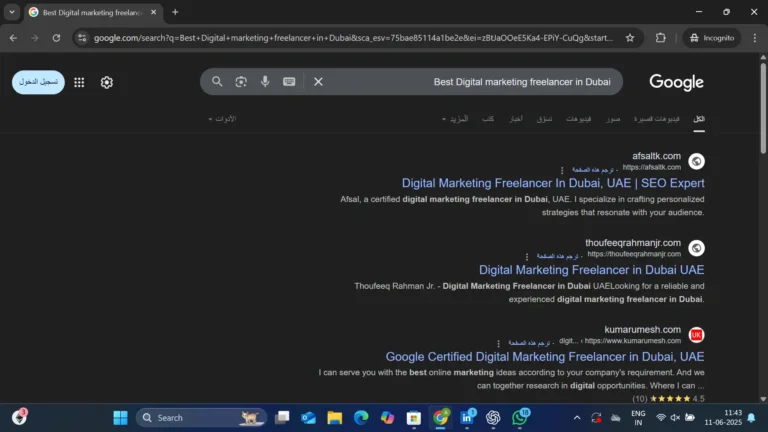Click the kumarumesh.com red favicon
Screen dimensions: 768x432
click(x=696, y=335)
